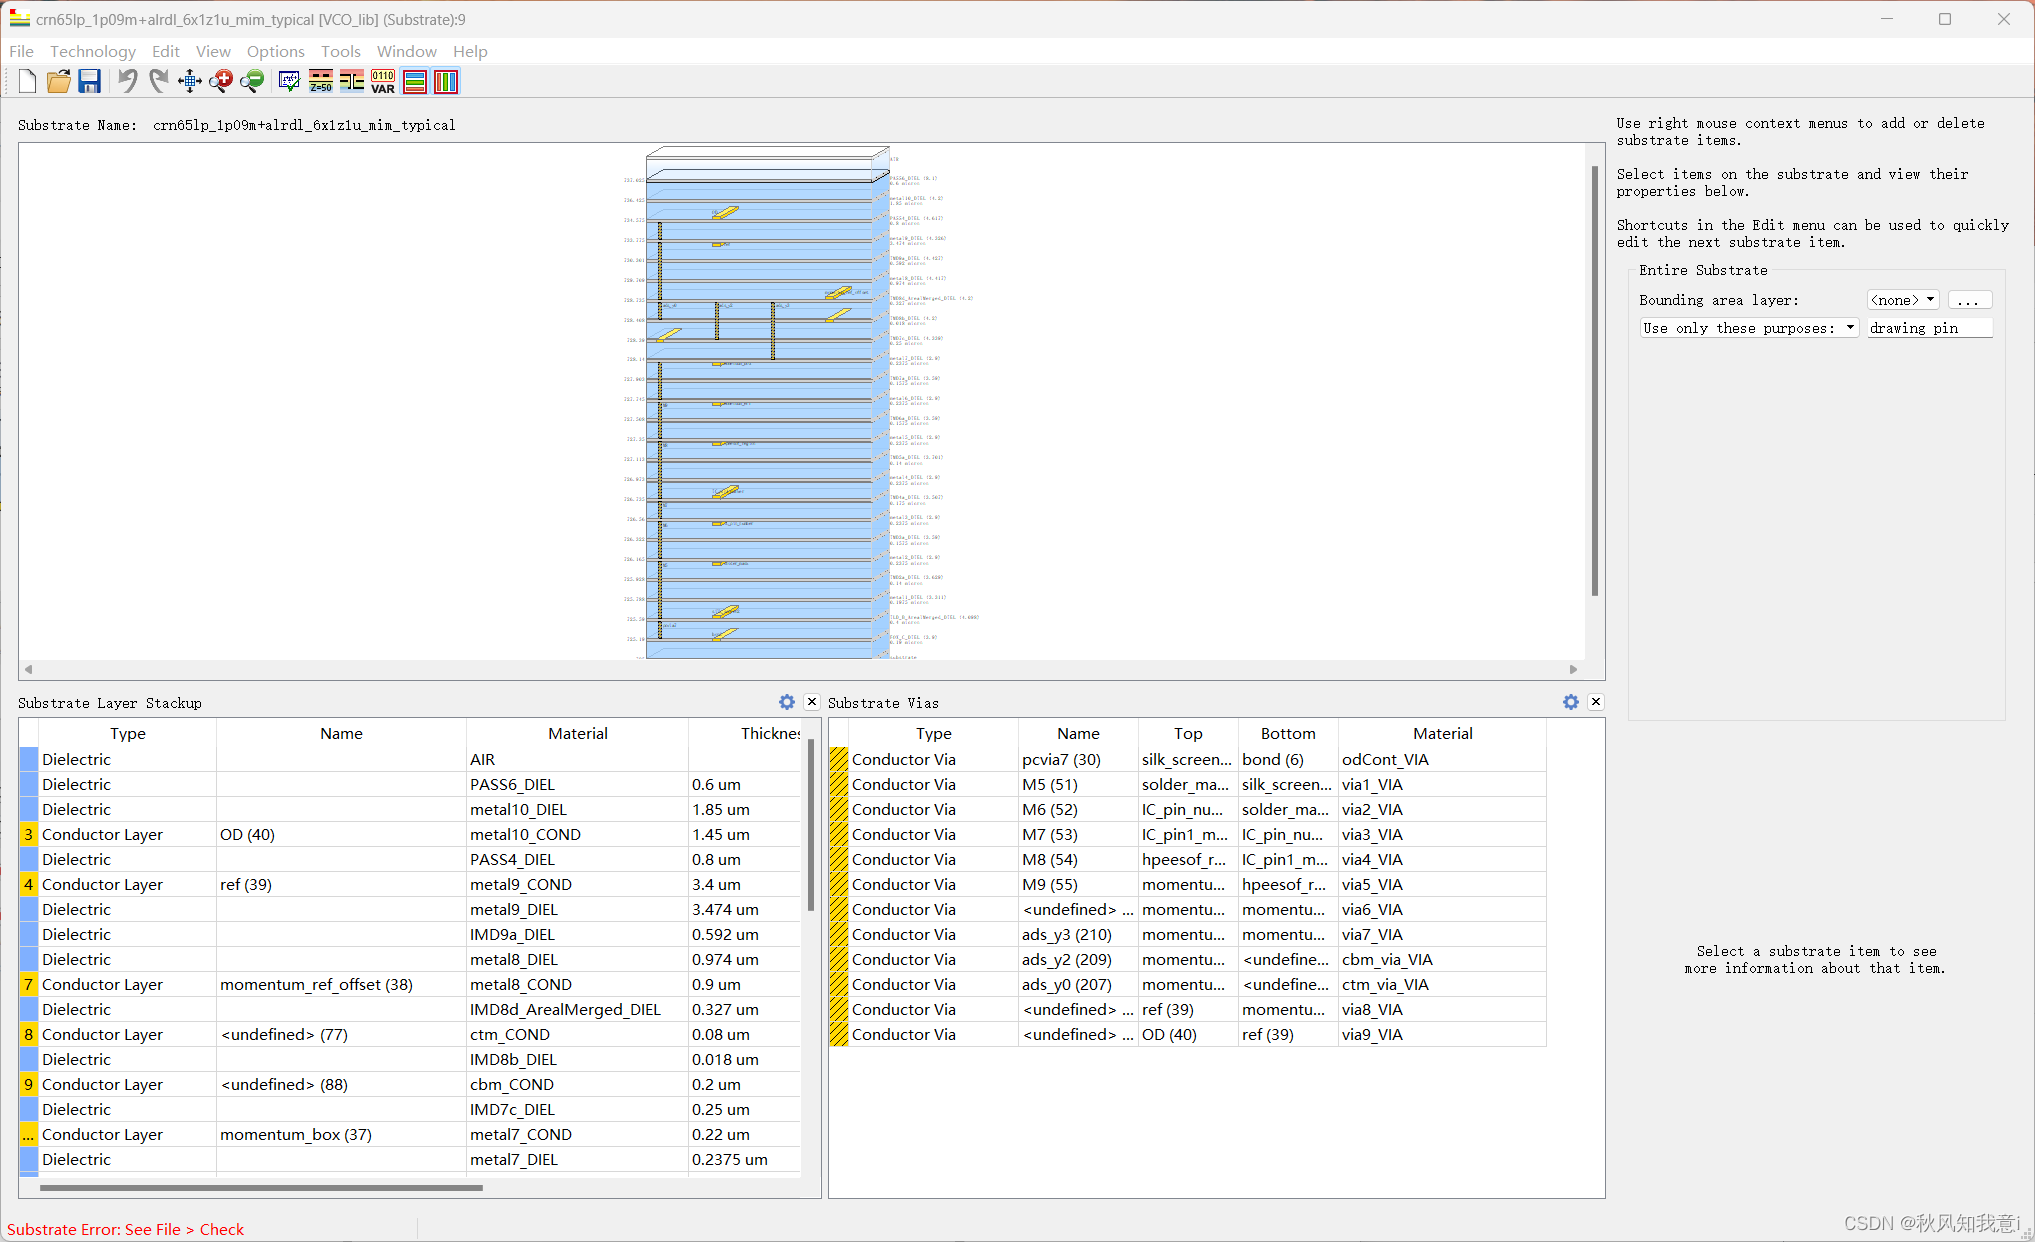Viewport: 2035px width, 1242px height.
Task: Close the Substrate Layer Stackup panel
Action: coord(812,702)
